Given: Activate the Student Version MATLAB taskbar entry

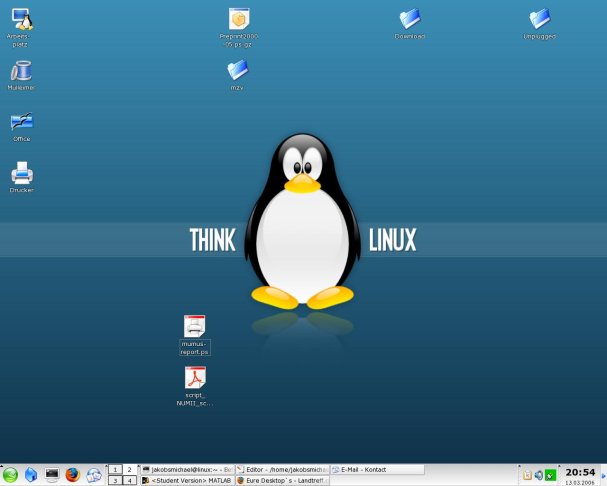Looking at the screenshot, I should (186, 481).
